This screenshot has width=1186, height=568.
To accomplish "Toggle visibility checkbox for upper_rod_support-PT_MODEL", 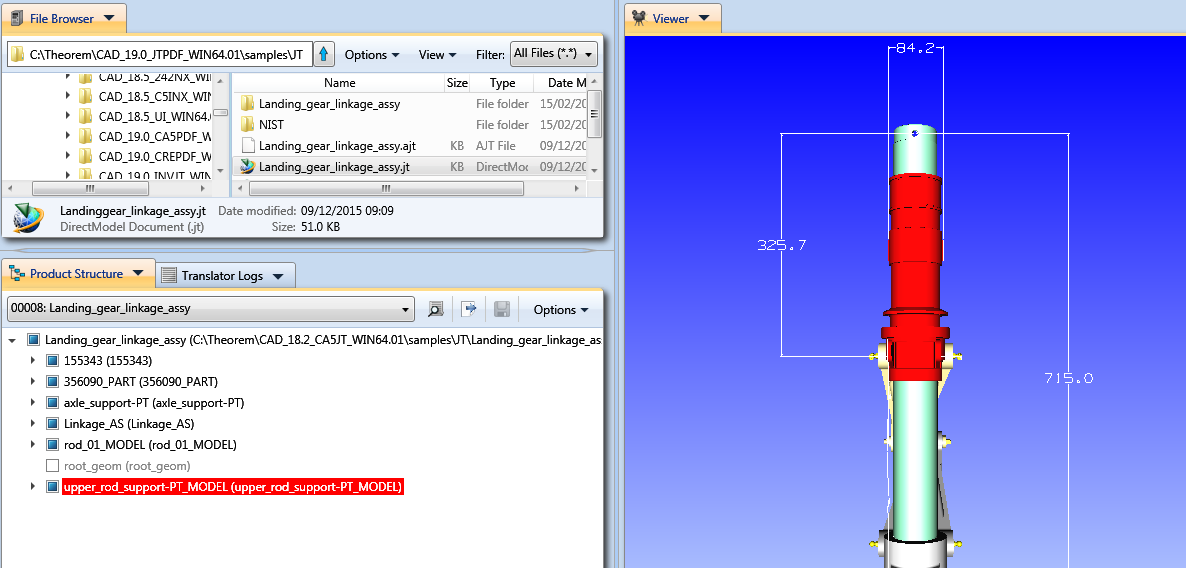I will [52, 486].
